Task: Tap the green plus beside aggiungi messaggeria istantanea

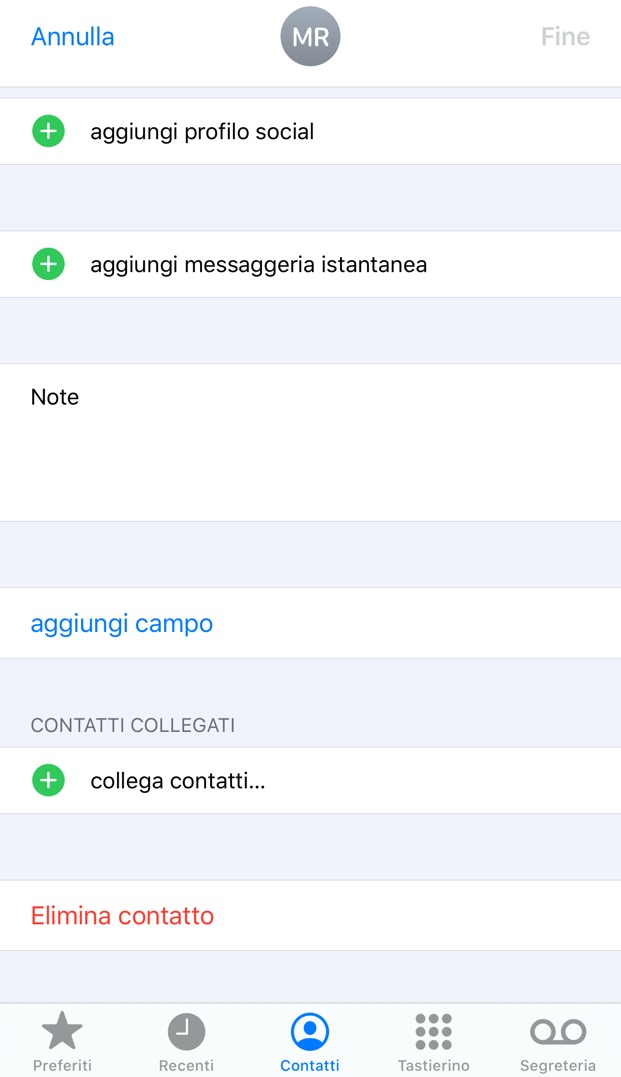Action: 48,264
